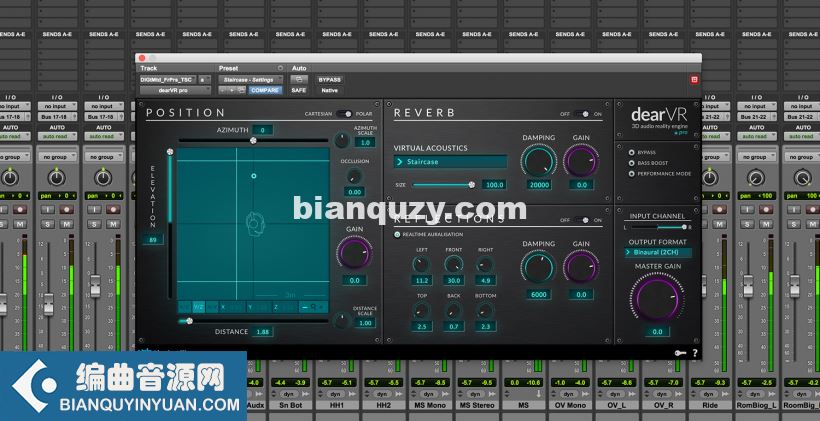Screen dimensions: 820x421
Task: Click the Azimuth value field
Action: 262,130
